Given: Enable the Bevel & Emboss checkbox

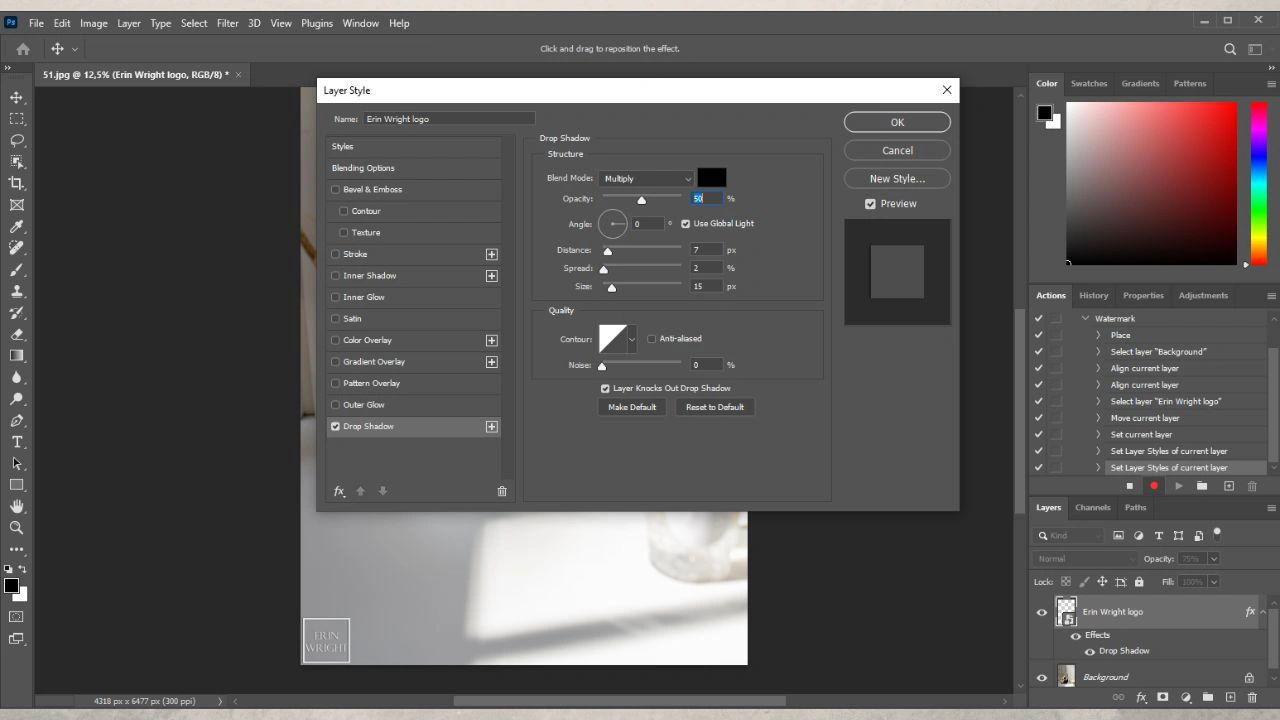Looking at the screenshot, I should [336, 189].
